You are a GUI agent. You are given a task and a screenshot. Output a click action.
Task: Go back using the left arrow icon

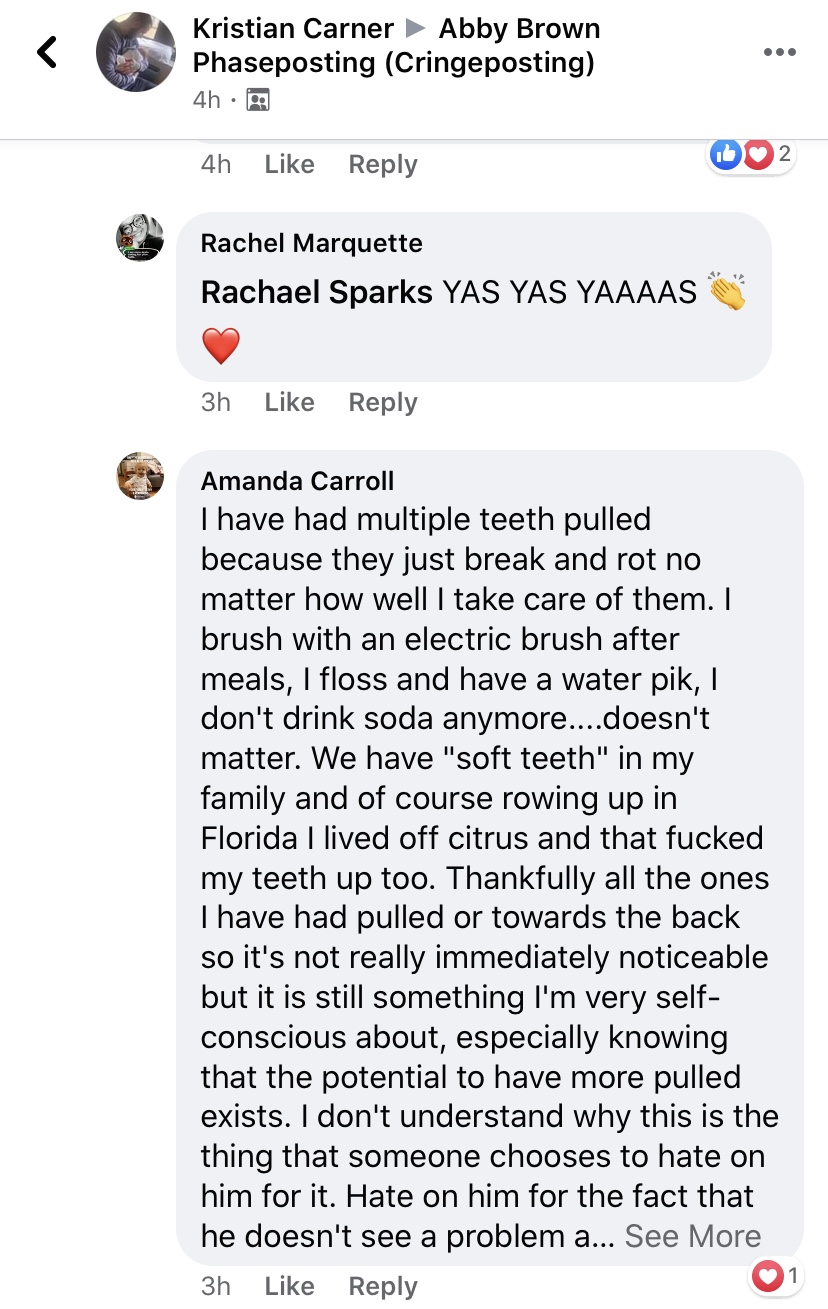(x=47, y=52)
